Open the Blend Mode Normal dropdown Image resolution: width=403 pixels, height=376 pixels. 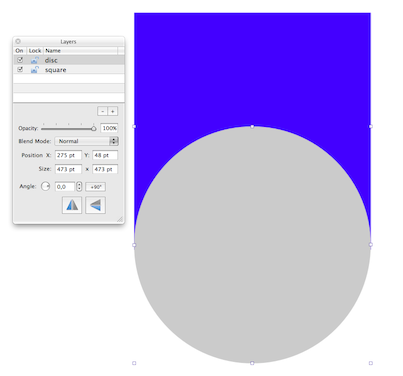tap(87, 141)
